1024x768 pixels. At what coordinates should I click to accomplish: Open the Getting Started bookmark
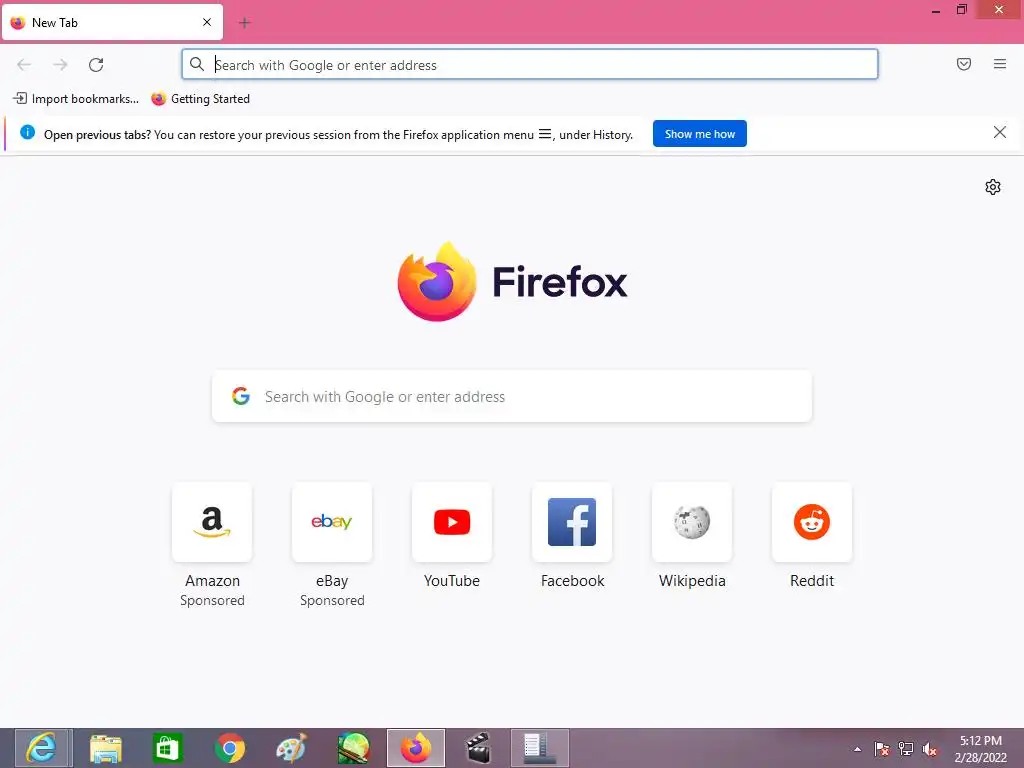point(200,99)
